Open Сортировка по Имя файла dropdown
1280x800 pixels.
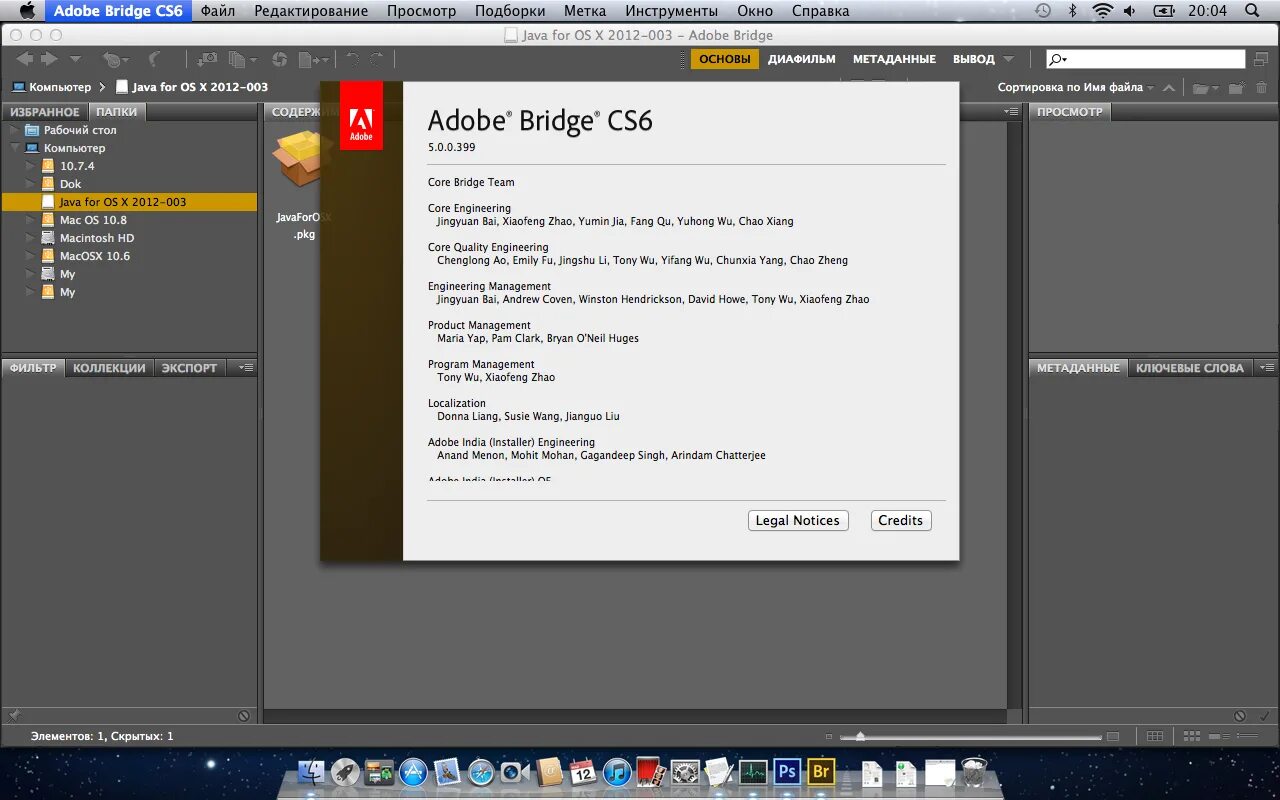(1076, 87)
